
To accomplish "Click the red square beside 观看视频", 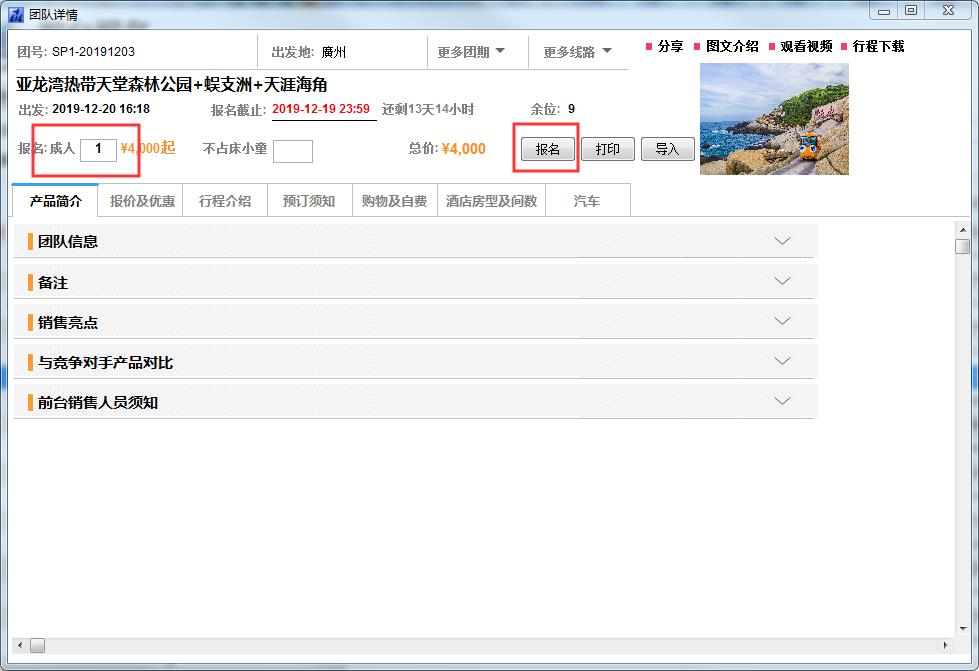I will 772,47.
